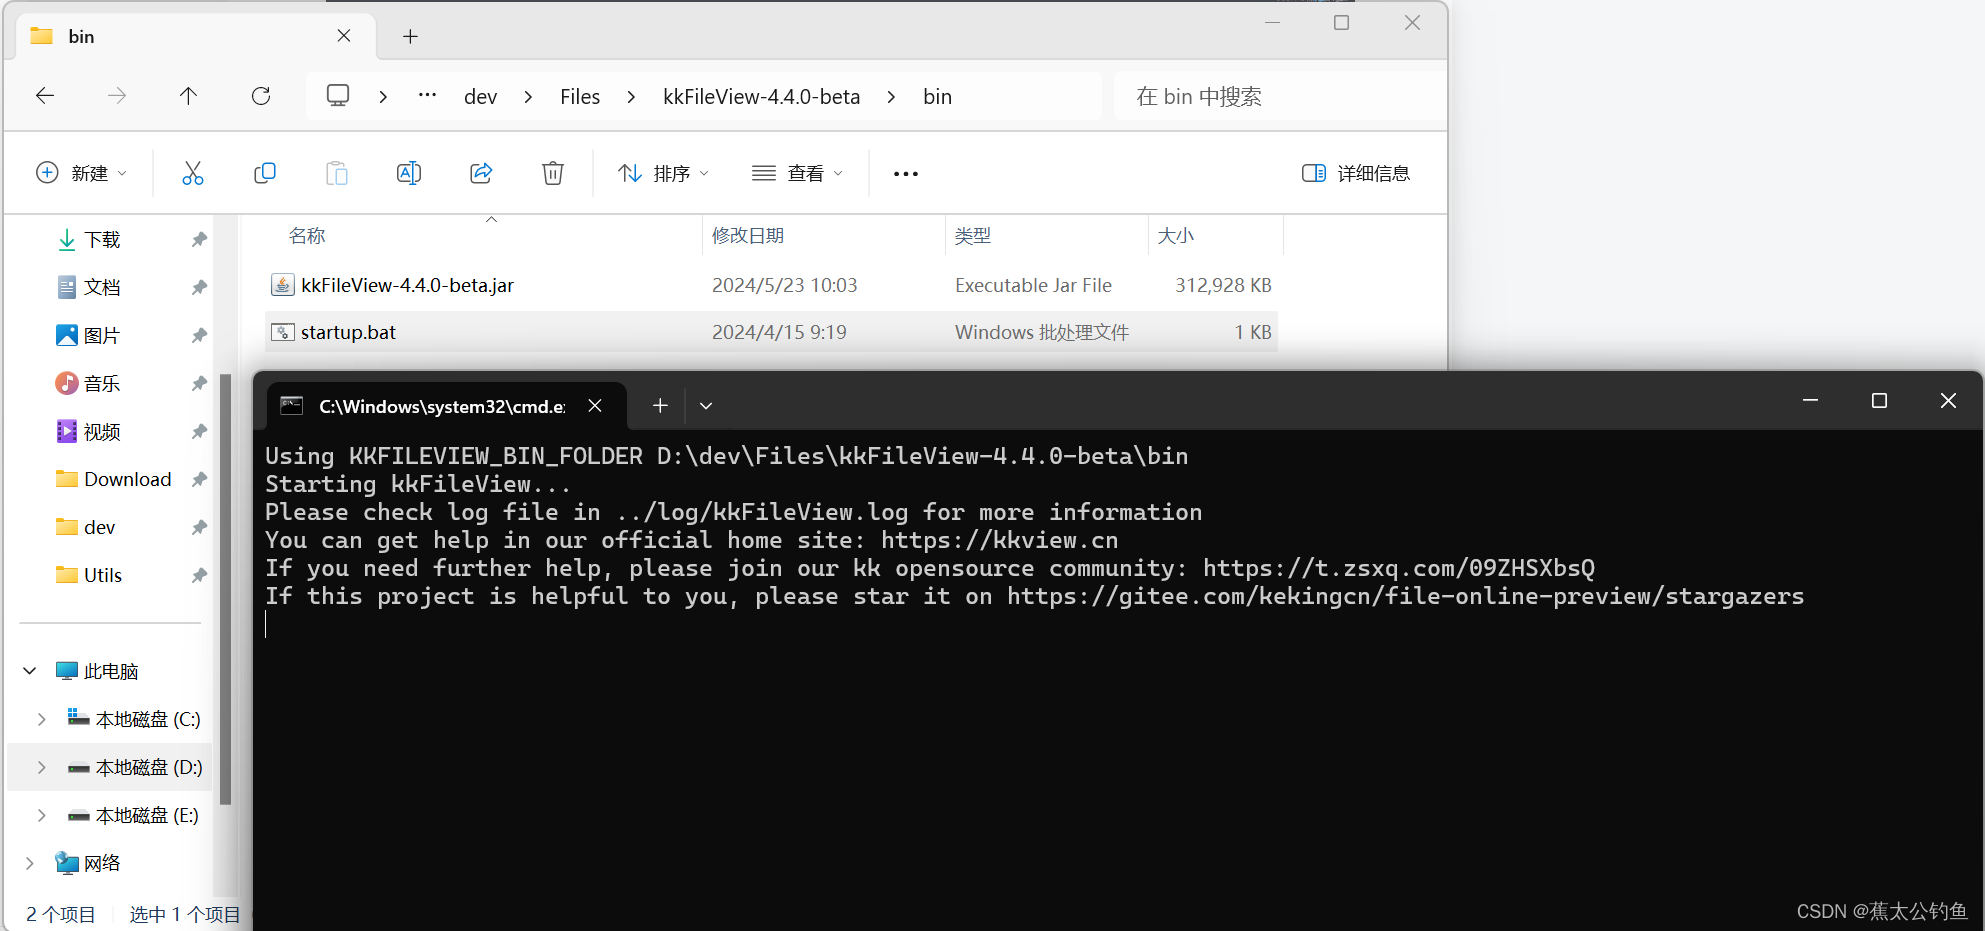Image resolution: width=1985 pixels, height=931 pixels.
Task: Toggle the 详细信息 details pane
Action: 1356,172
